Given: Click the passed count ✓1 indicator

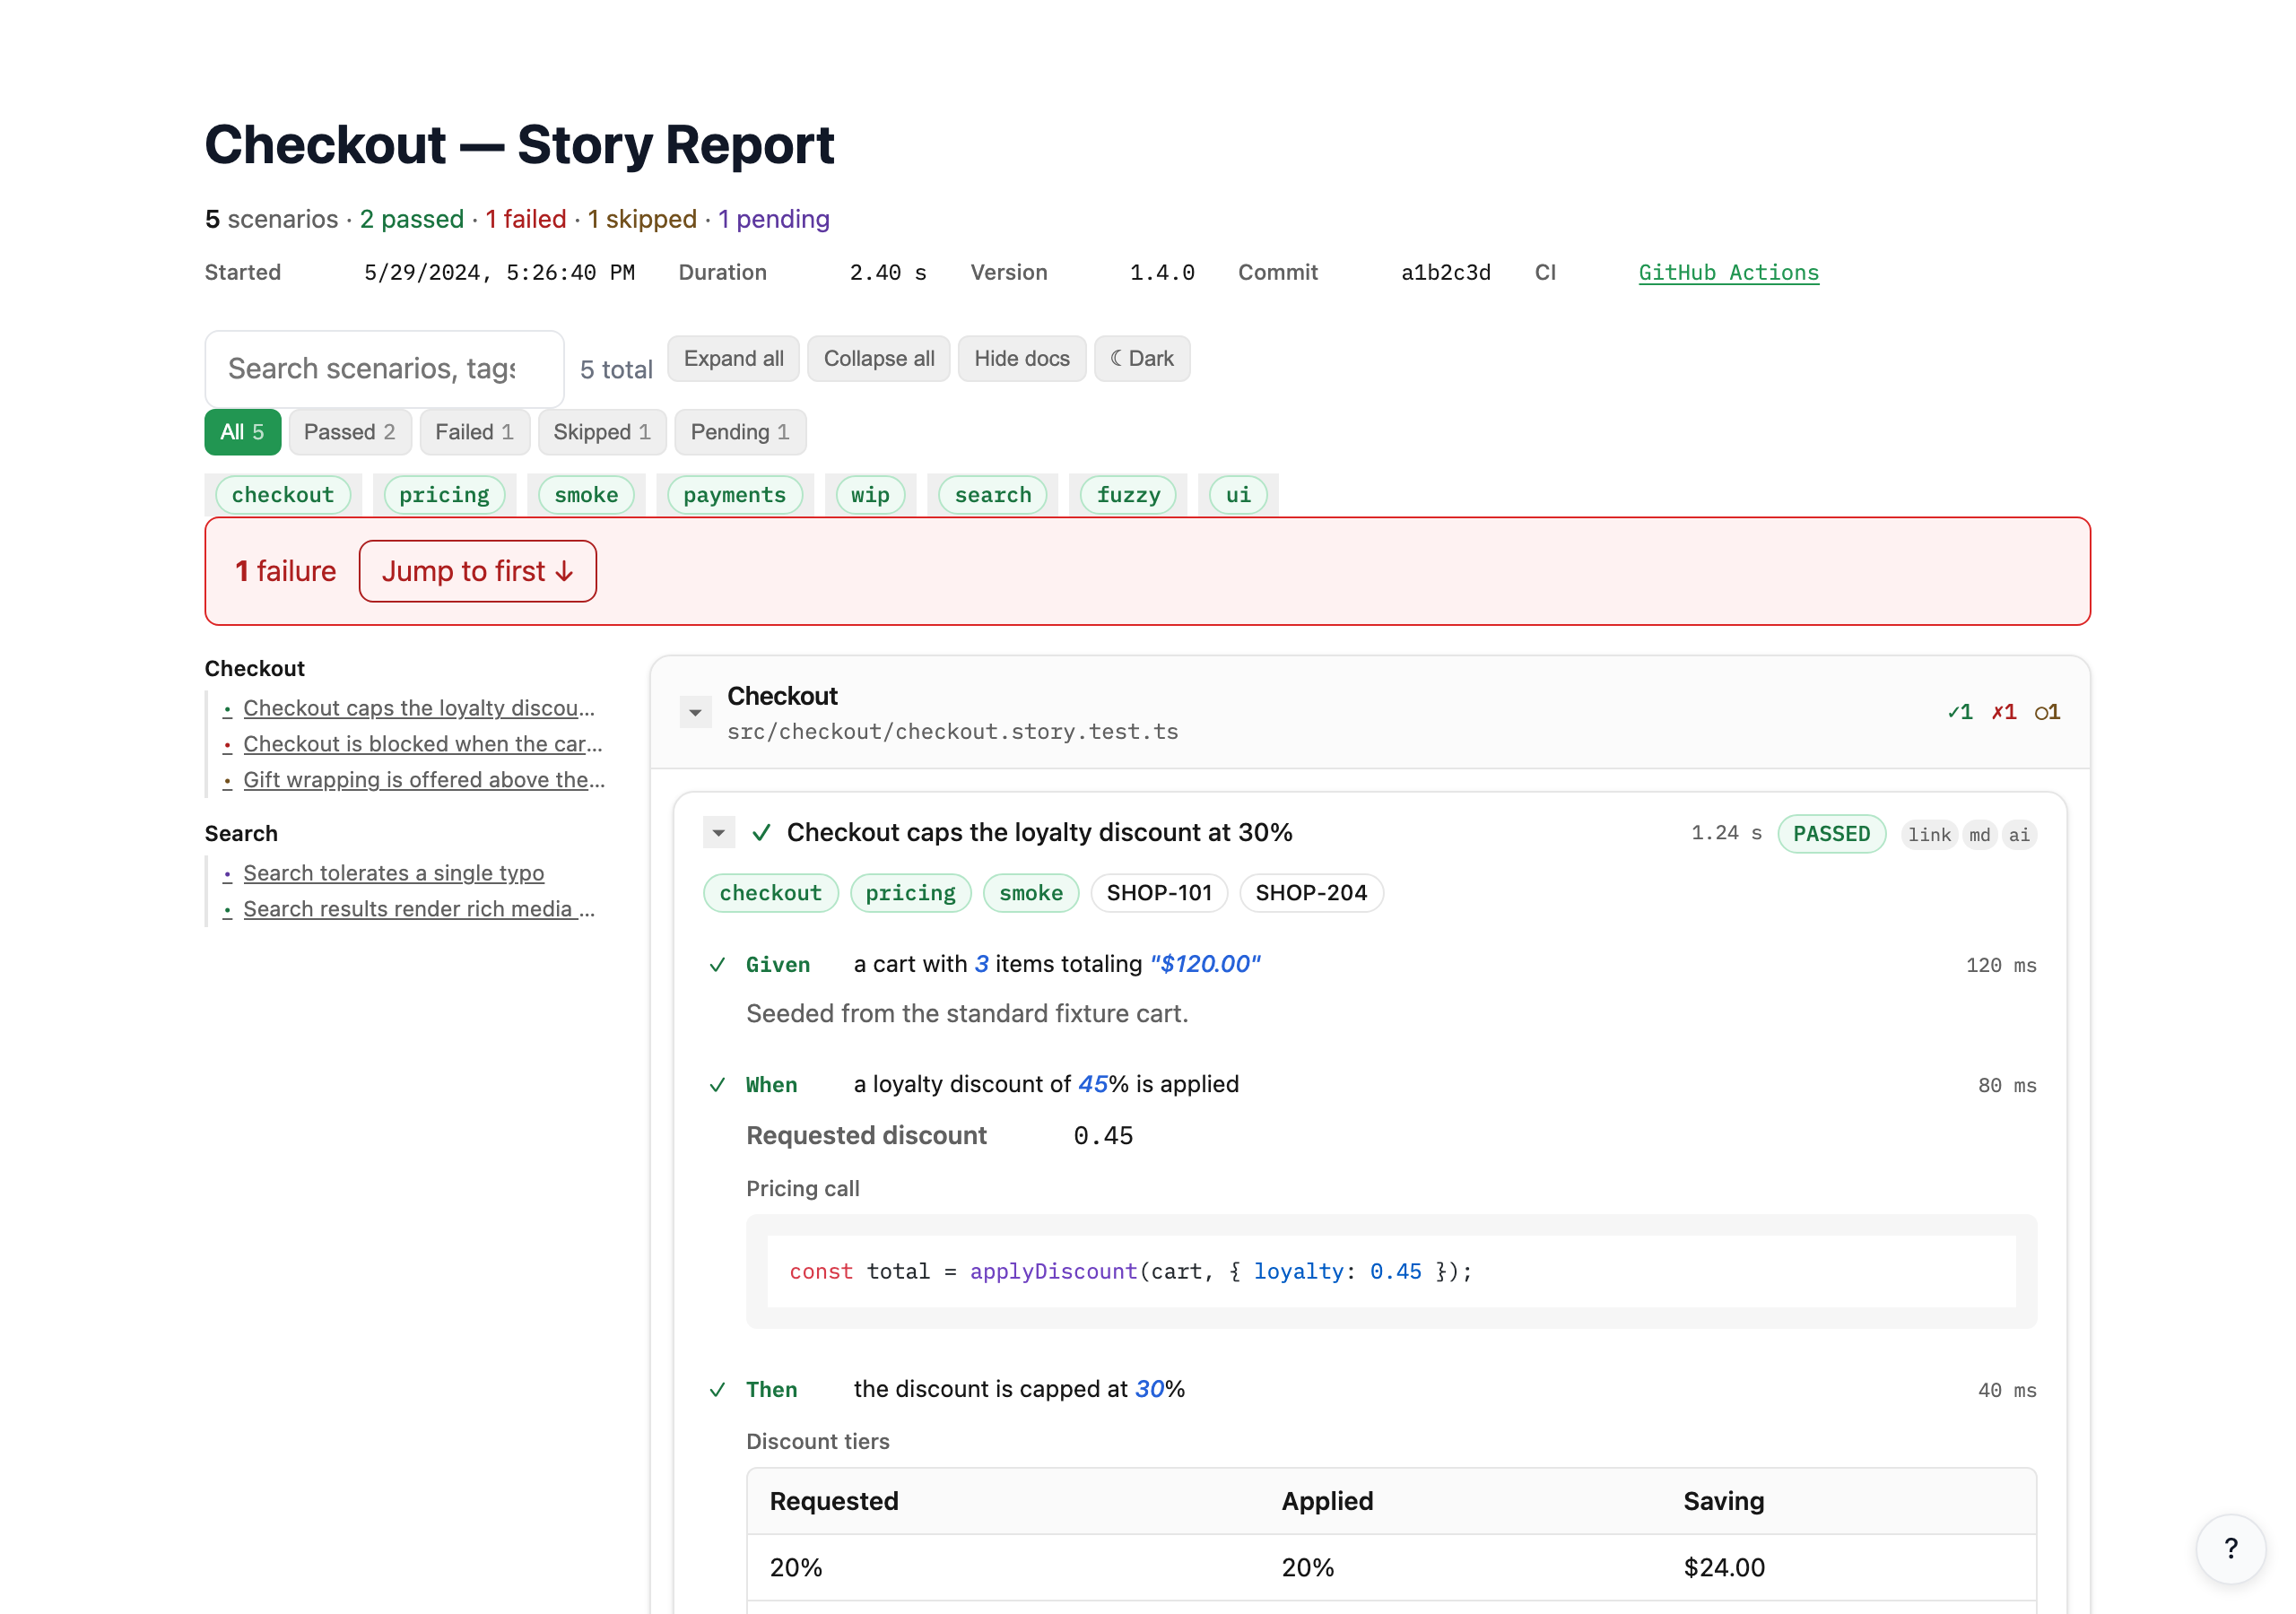Looking at the screenshot, I should 1960,712.
